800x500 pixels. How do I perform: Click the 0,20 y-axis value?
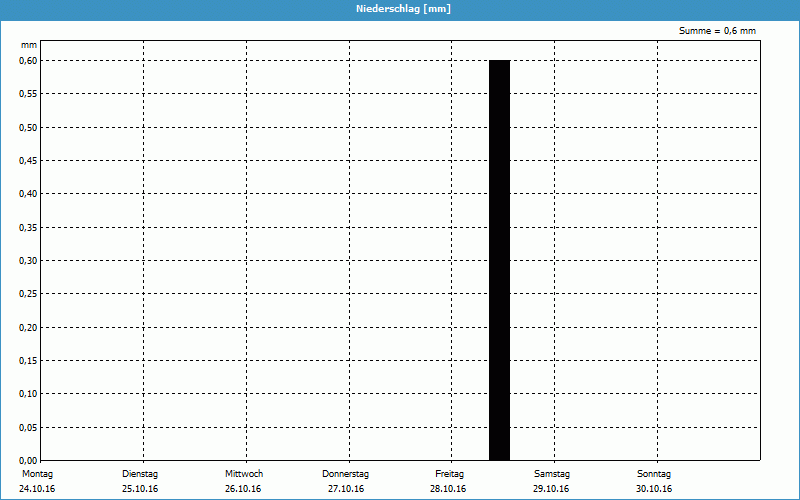(x=28, y=328)
